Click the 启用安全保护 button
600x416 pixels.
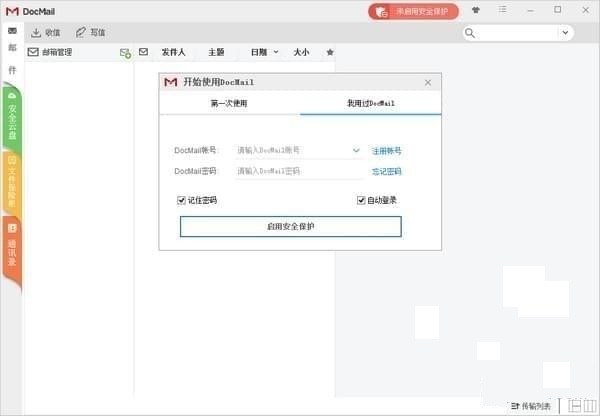[x=290, y=226]
